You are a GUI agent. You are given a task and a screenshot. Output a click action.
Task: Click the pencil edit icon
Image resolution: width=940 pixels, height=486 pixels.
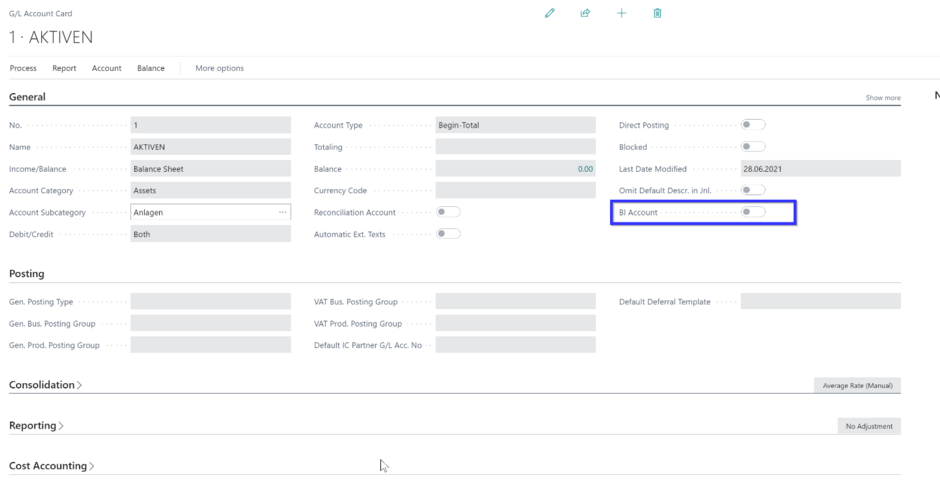pos(550,13)
